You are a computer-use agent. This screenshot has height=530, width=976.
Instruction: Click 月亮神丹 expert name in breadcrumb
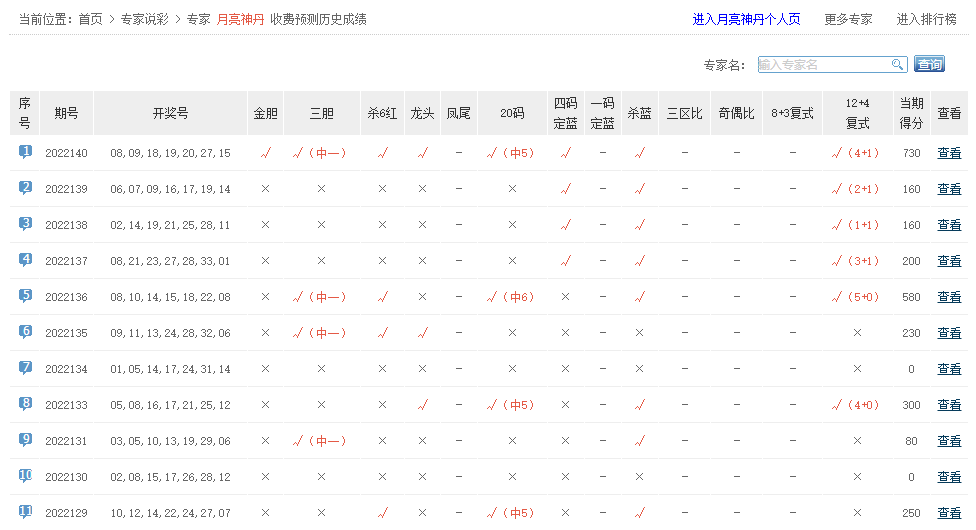240,19
